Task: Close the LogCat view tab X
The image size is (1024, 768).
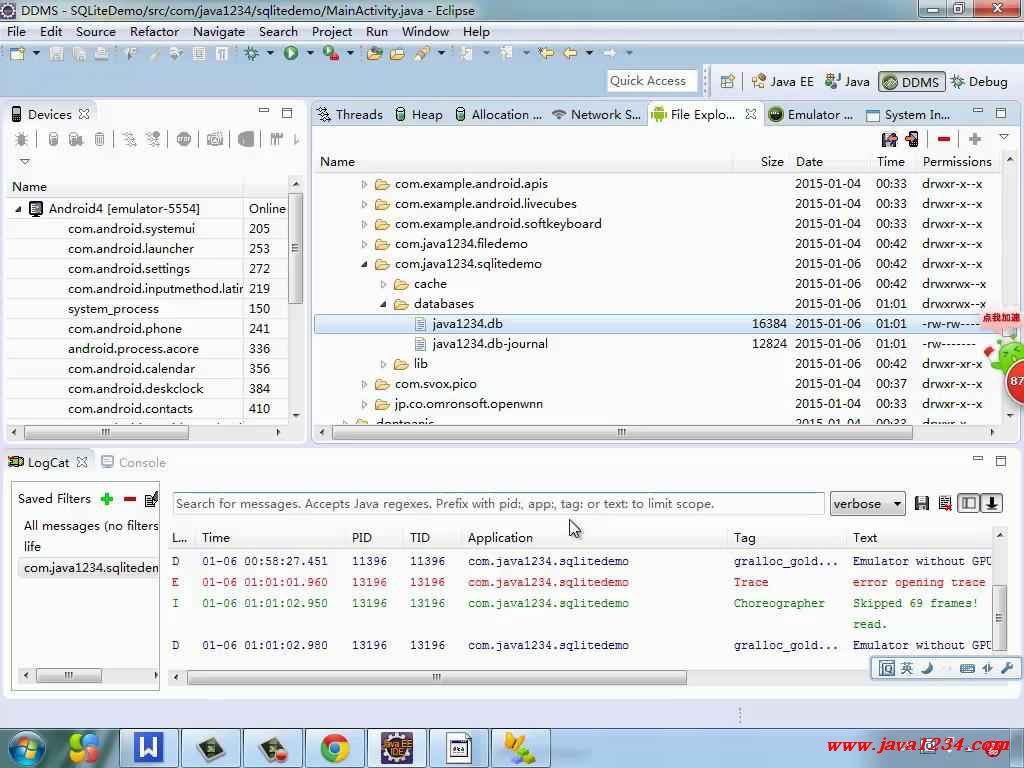Action: click(x=82, y=462)
